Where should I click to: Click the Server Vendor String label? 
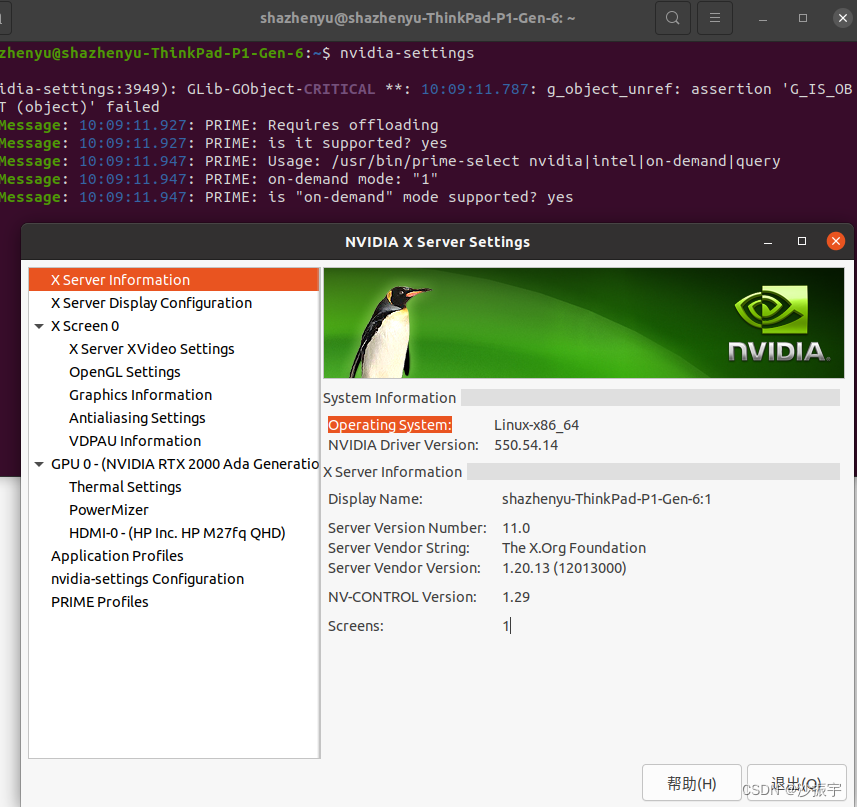click(x=398, y=548)
